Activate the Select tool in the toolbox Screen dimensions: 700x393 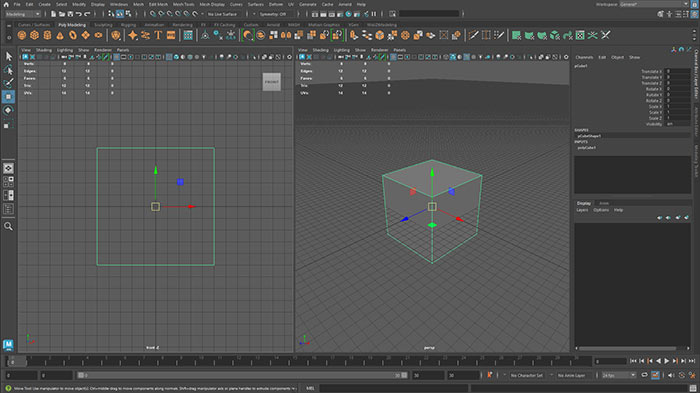(8, 56)
